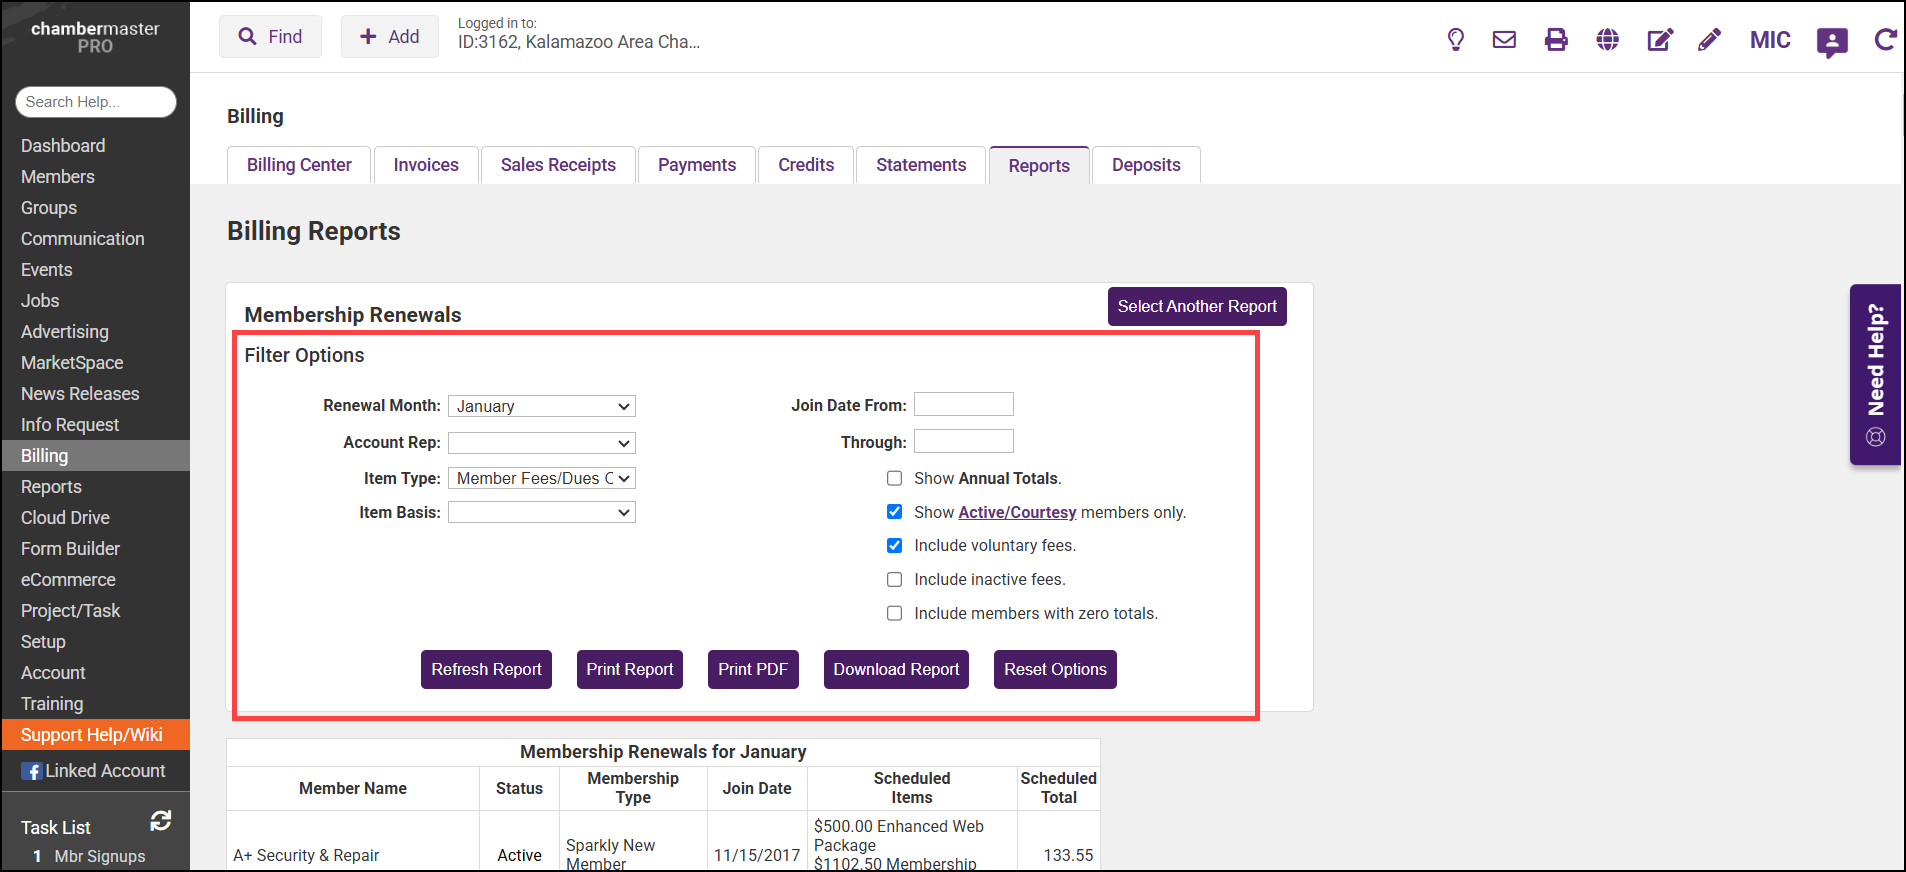Click the printer icon in header
This screenshot has width=1906, height=872.
1556,40
